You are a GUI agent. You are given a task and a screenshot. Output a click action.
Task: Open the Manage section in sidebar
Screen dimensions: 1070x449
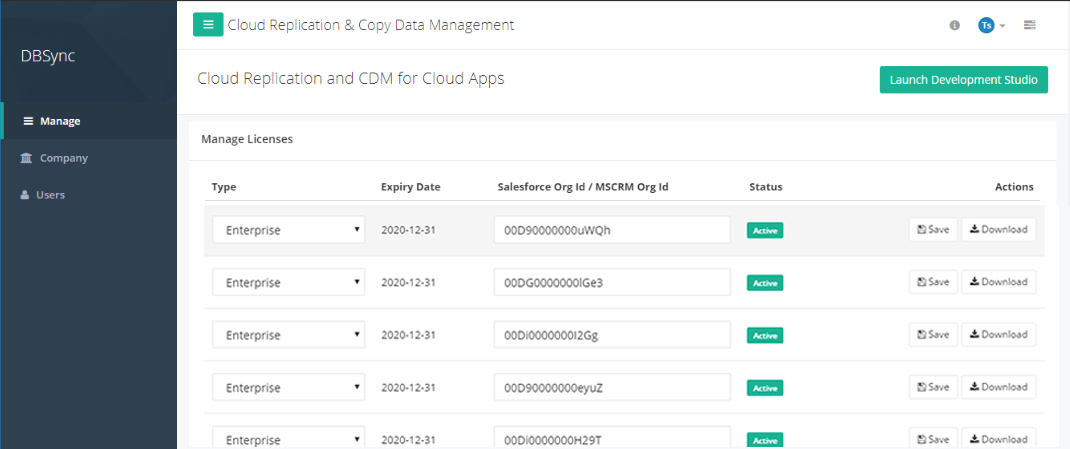59,121
